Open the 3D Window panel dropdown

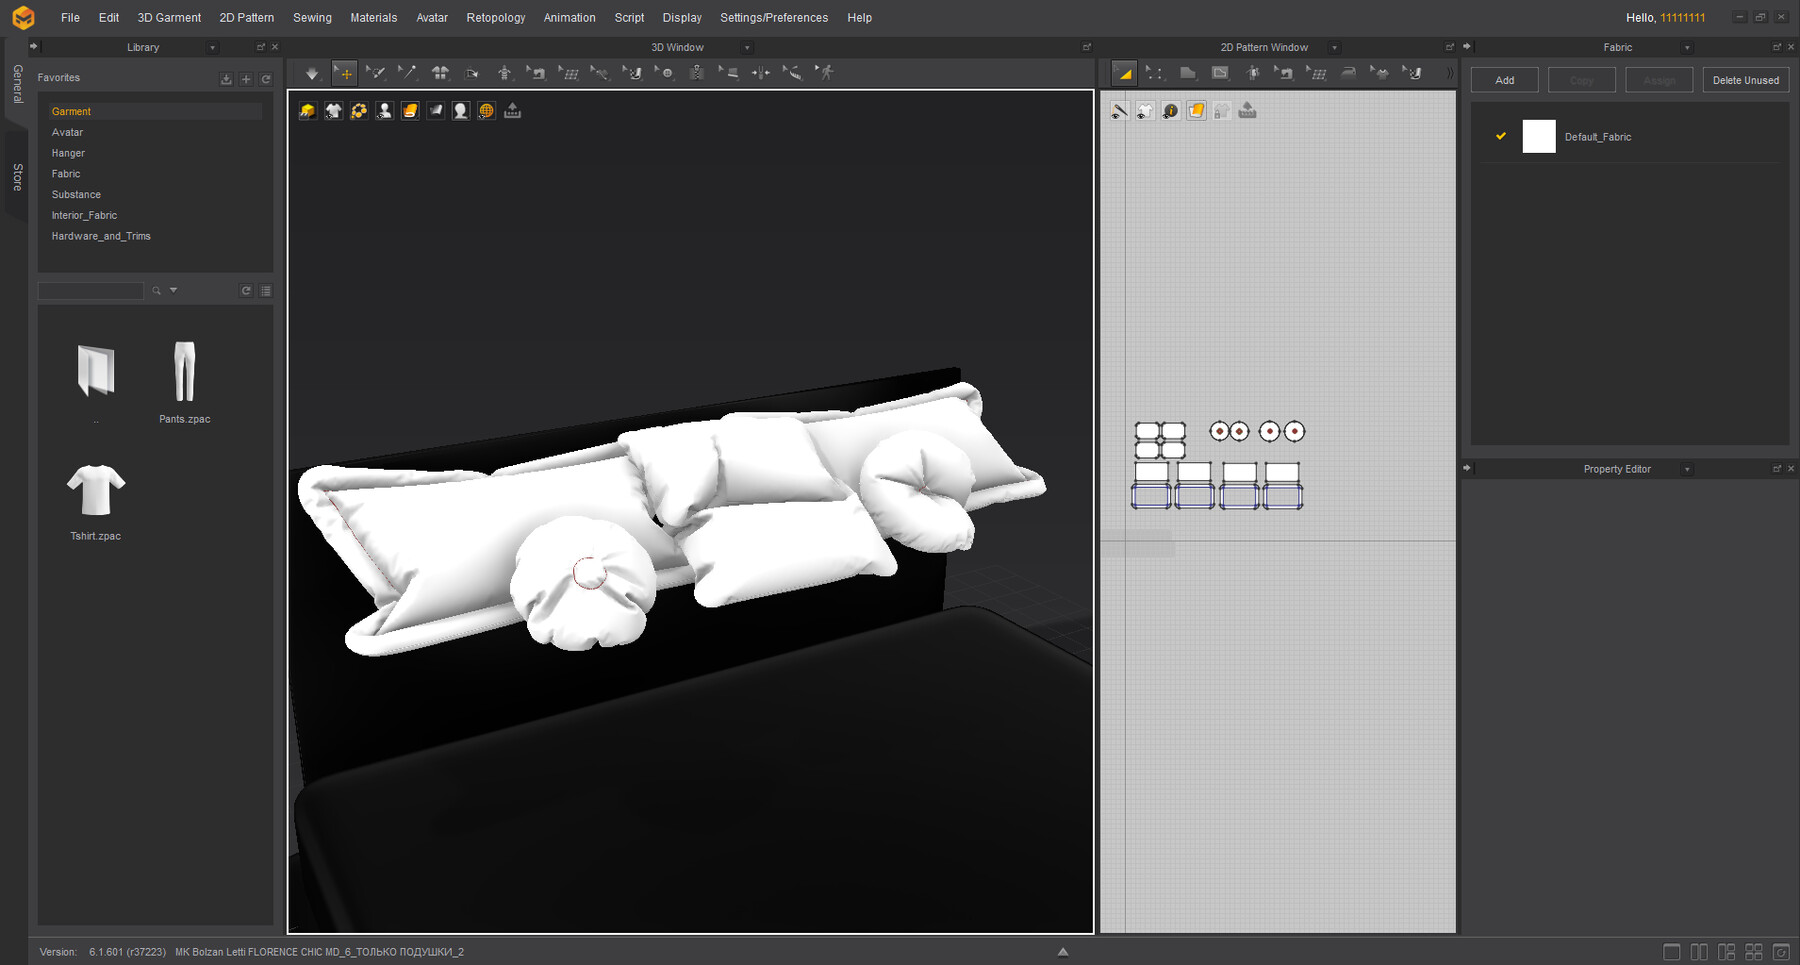[x=746, y=47]
